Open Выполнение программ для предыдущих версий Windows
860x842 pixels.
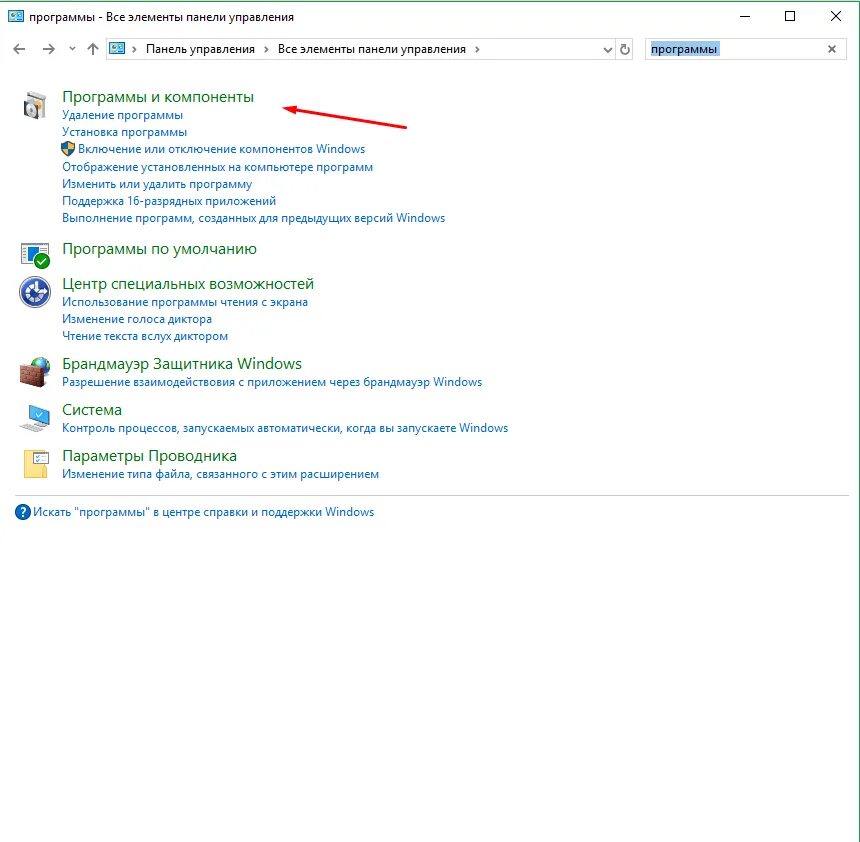pos(253,218)
